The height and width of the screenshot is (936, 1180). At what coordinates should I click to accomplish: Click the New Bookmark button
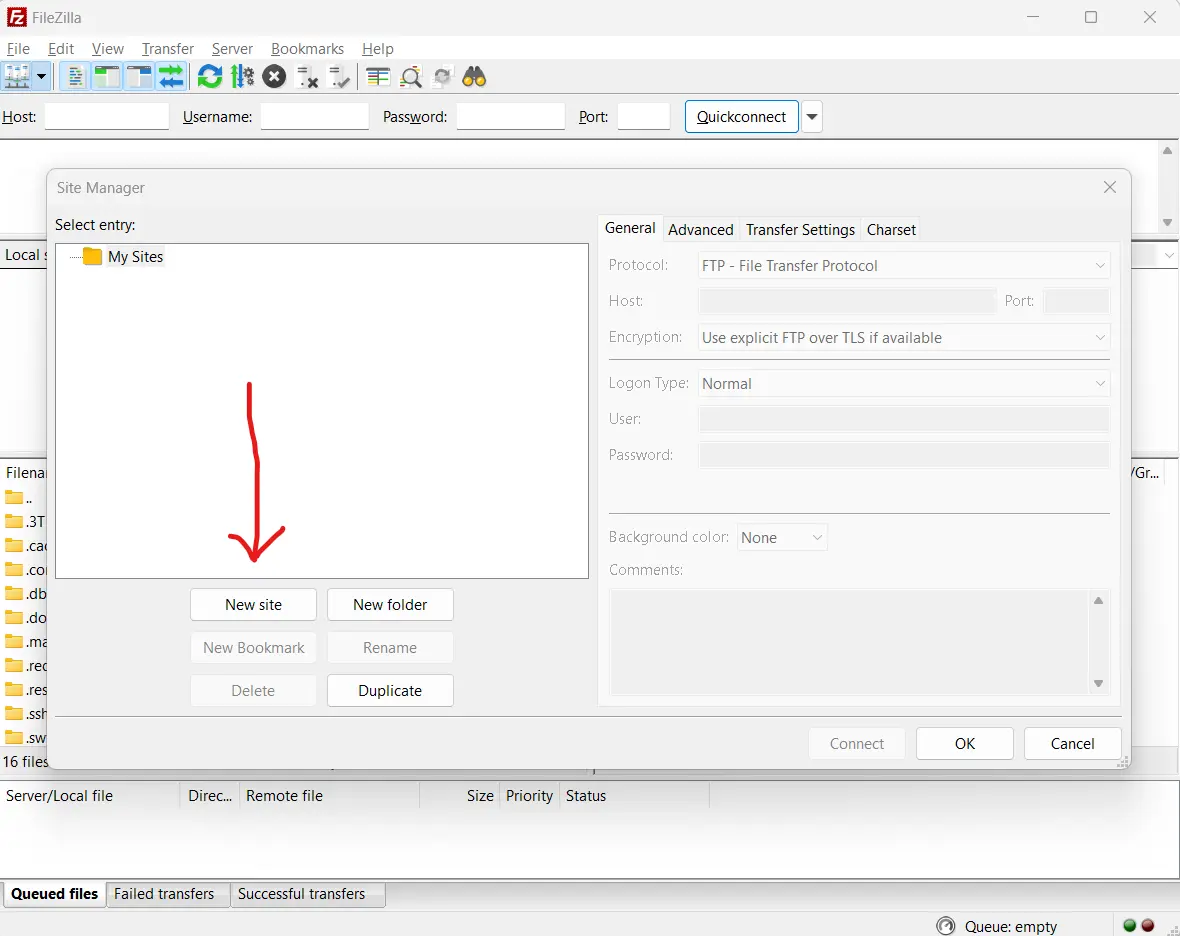[x=254, y=648]
